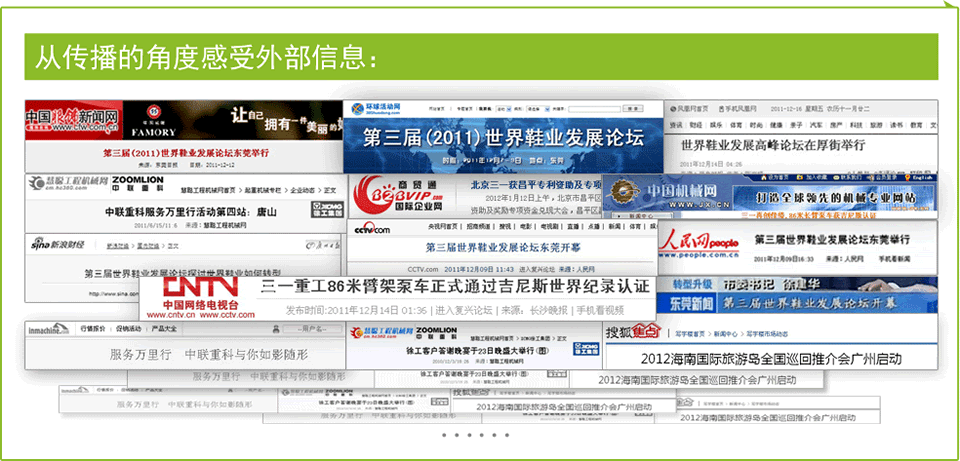Click the cctv.com logo
Image resolution: width=960 pixels, height=461 pixels.
372,228
